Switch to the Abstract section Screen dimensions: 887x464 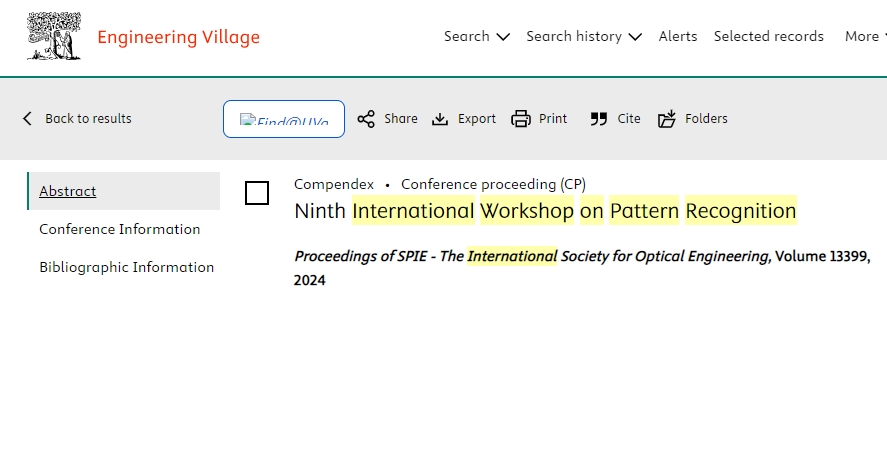point(68,191)
